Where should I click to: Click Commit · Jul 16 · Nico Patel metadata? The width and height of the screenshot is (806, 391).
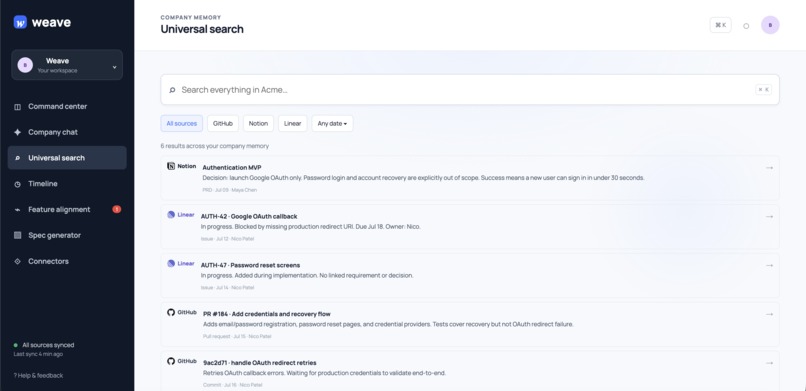pyautogui.click(x=232, y=385)
